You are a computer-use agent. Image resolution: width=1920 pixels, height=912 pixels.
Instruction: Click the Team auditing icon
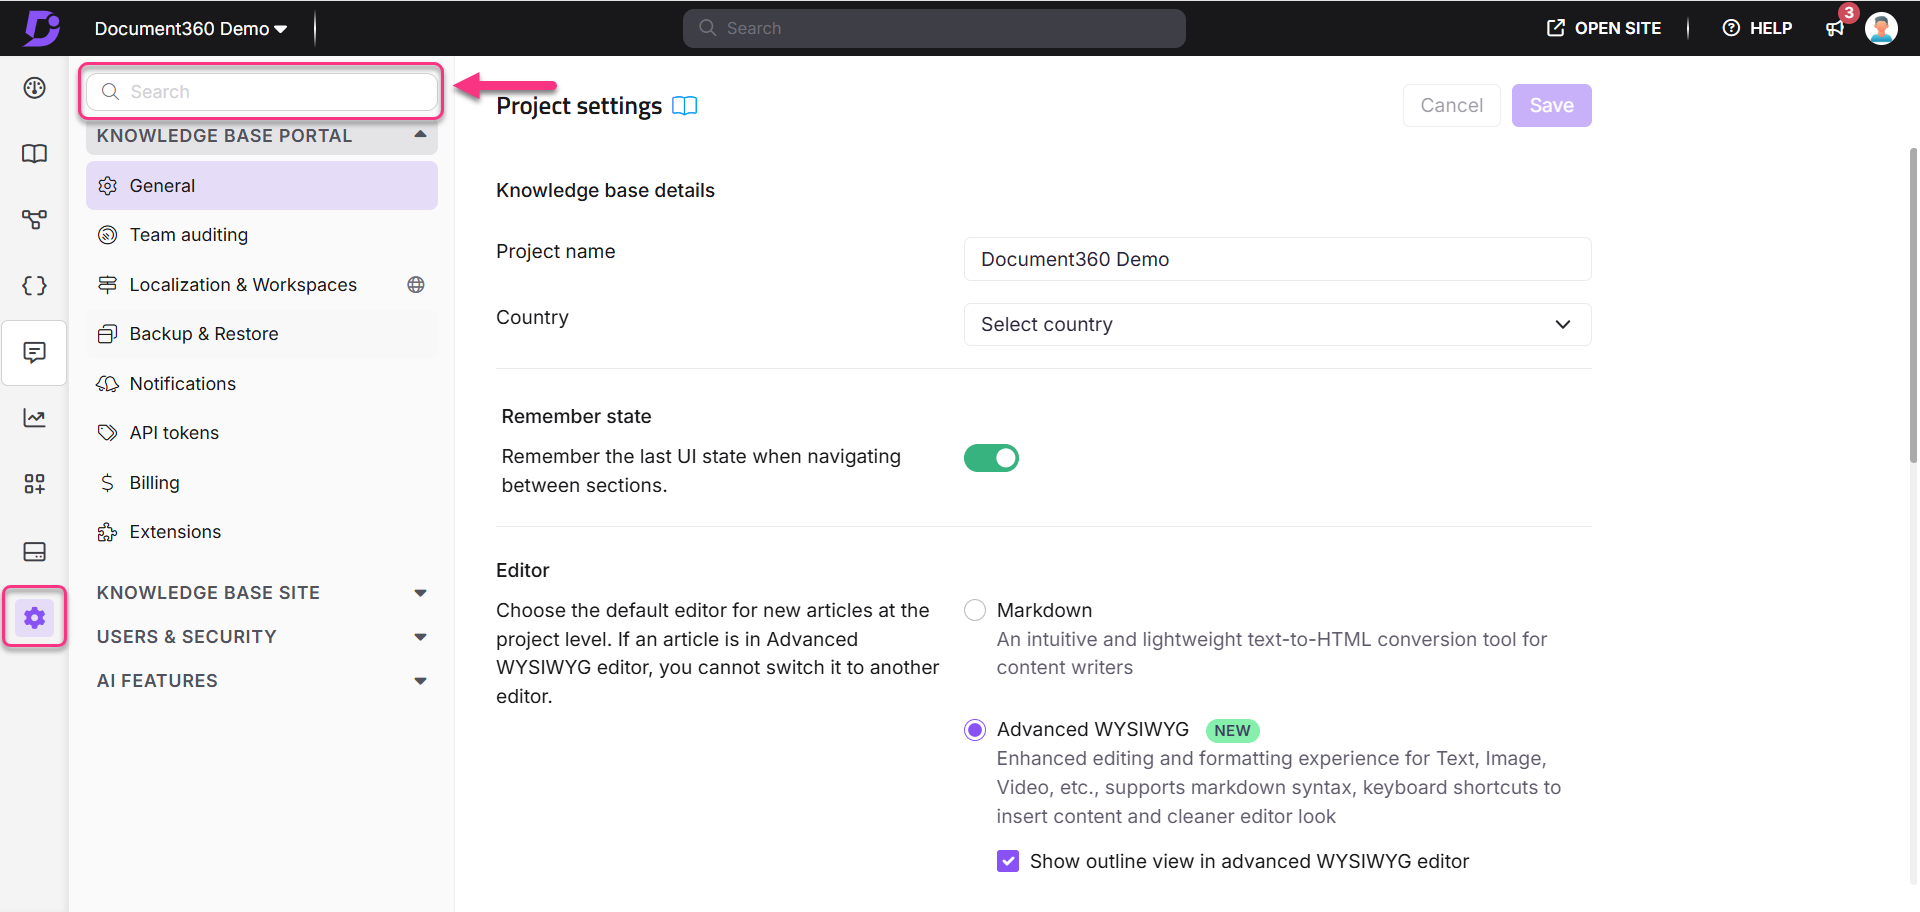tap(108, 235)
